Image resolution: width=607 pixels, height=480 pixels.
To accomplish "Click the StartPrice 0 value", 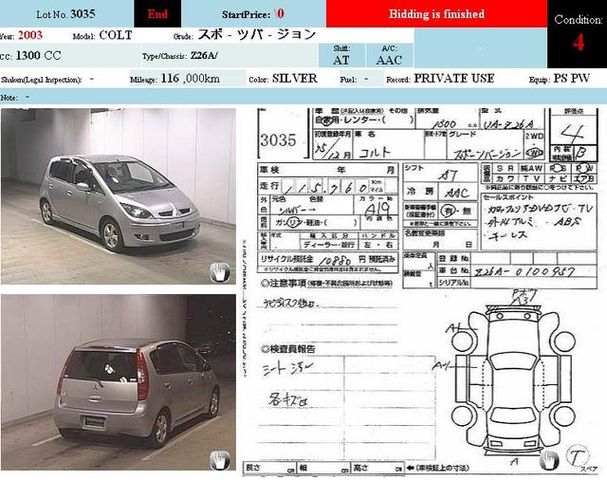I will (x=279, y=14).
